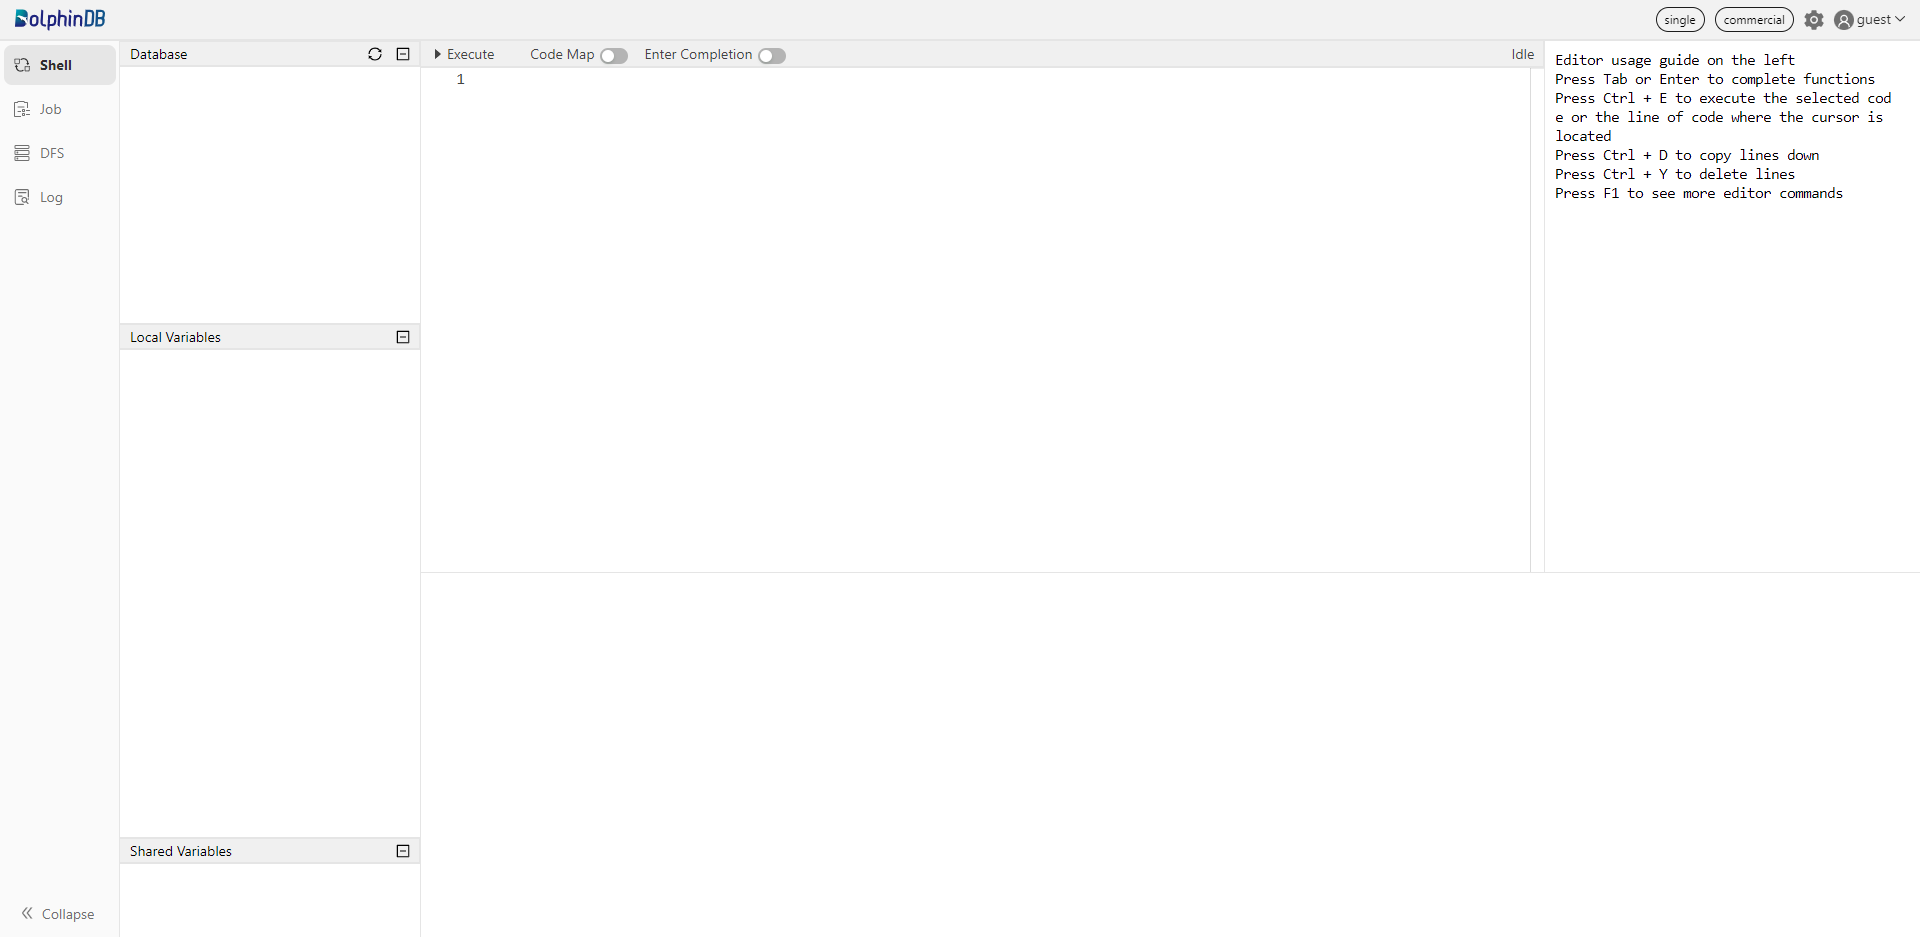This screenshot has width=1920, height=937.
Task: Open the settings gear icon
Action: pyautogui.click(x=1814, y=20)
